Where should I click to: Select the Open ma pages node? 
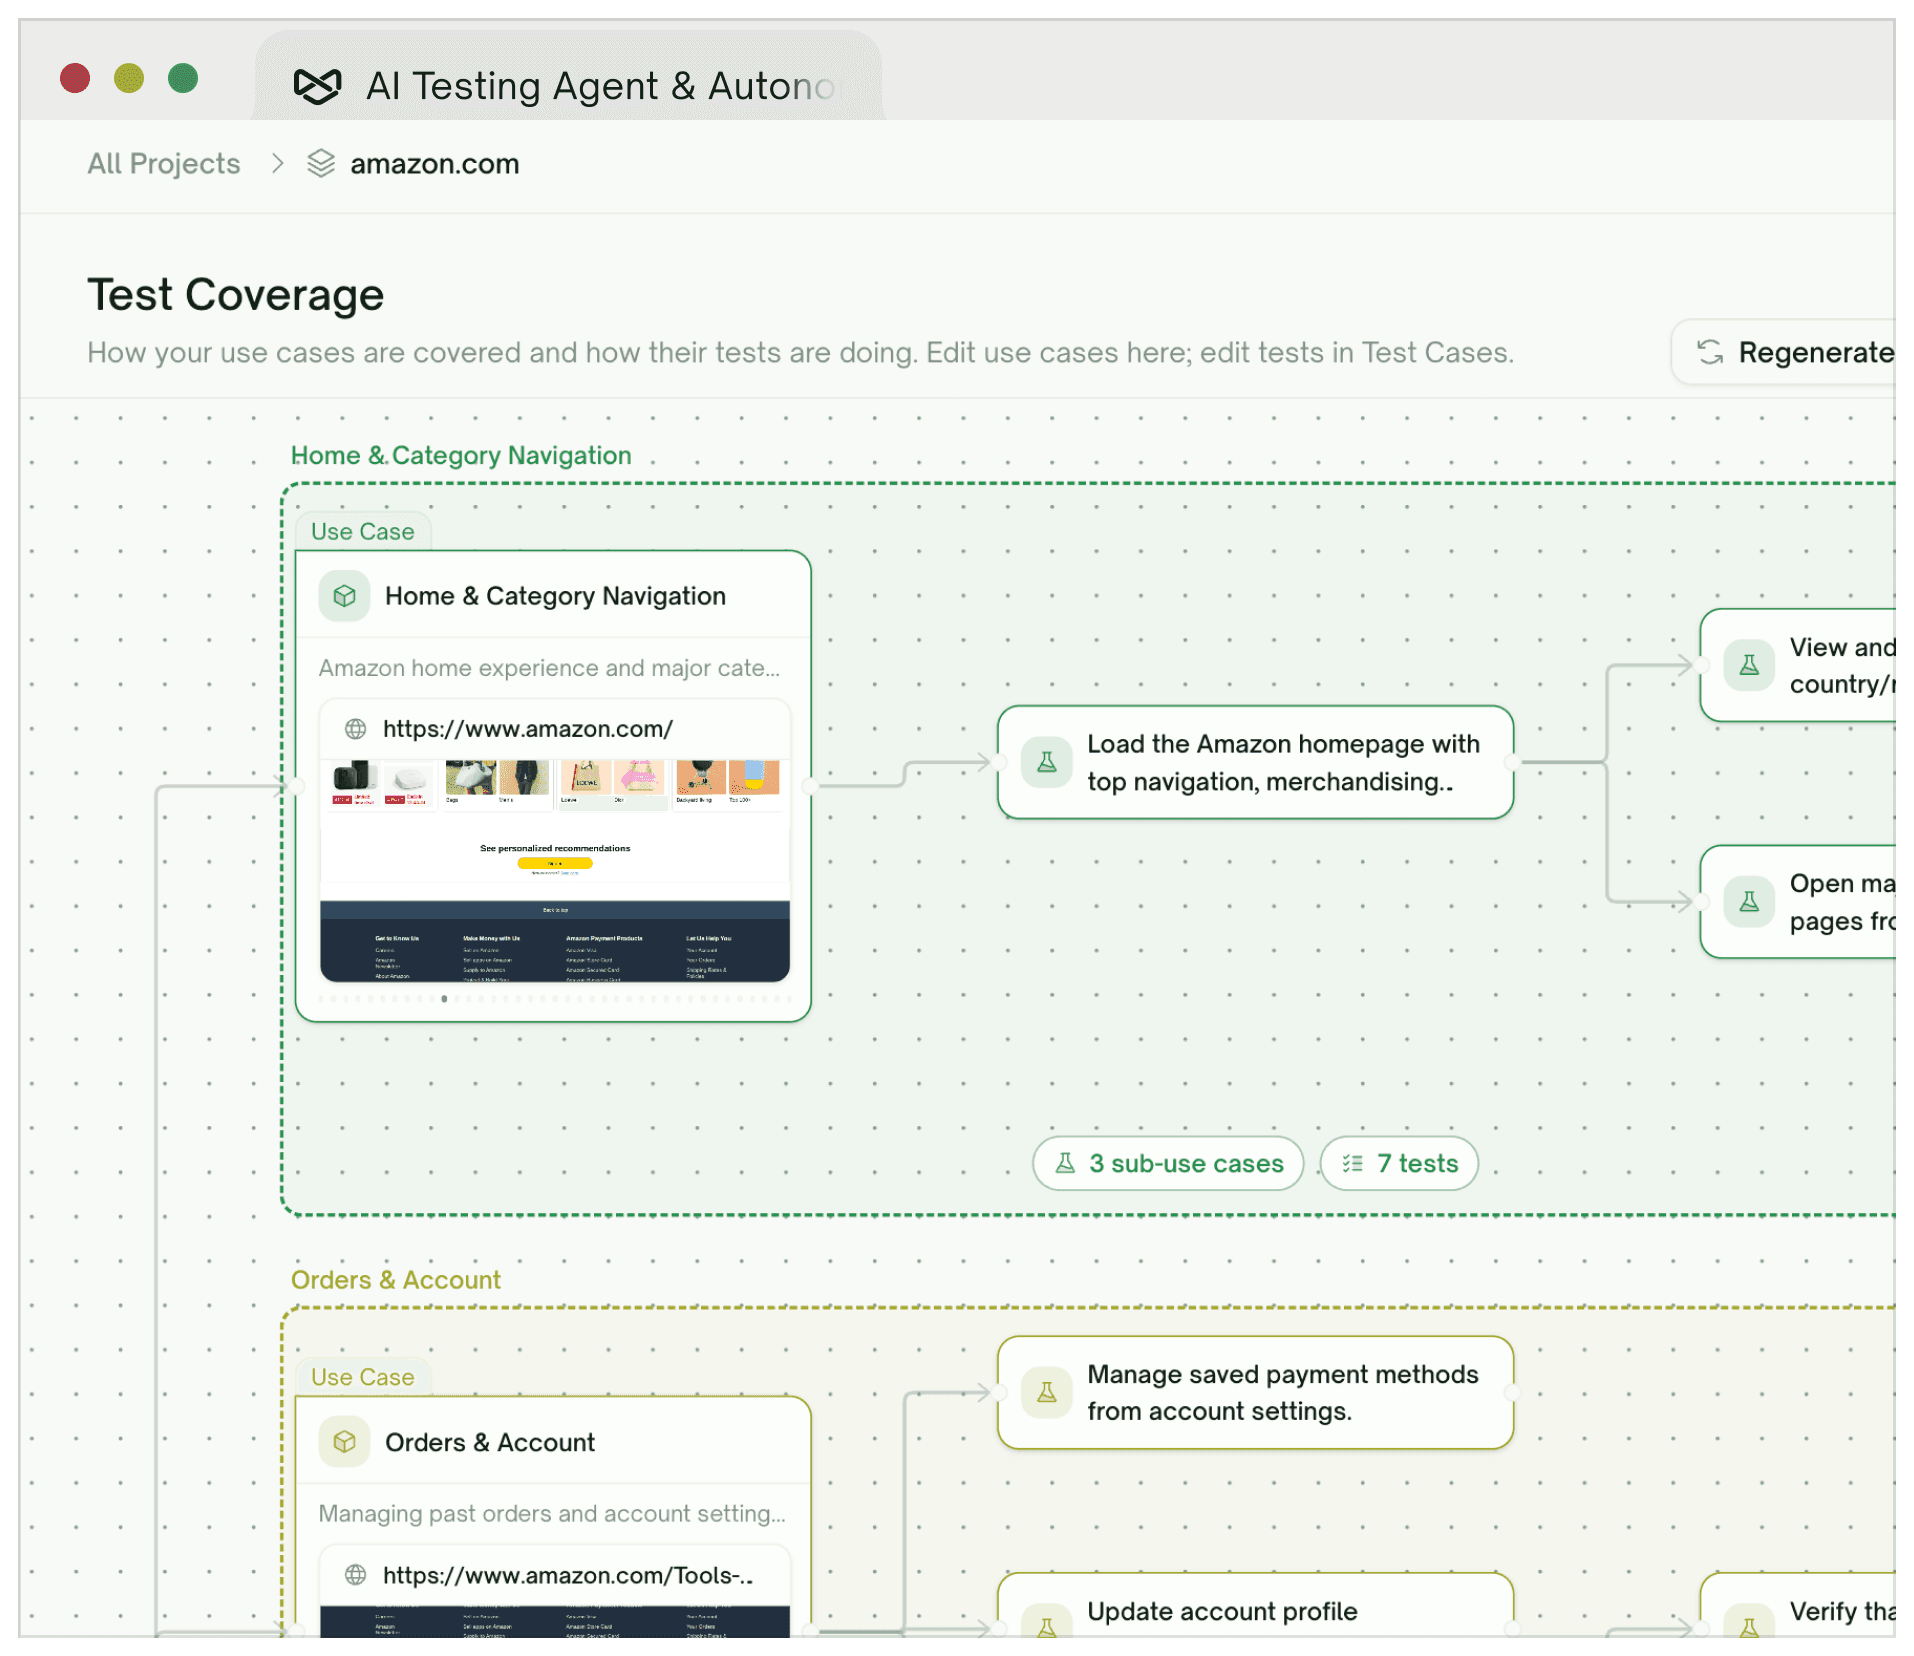[x=1798, y=902]
